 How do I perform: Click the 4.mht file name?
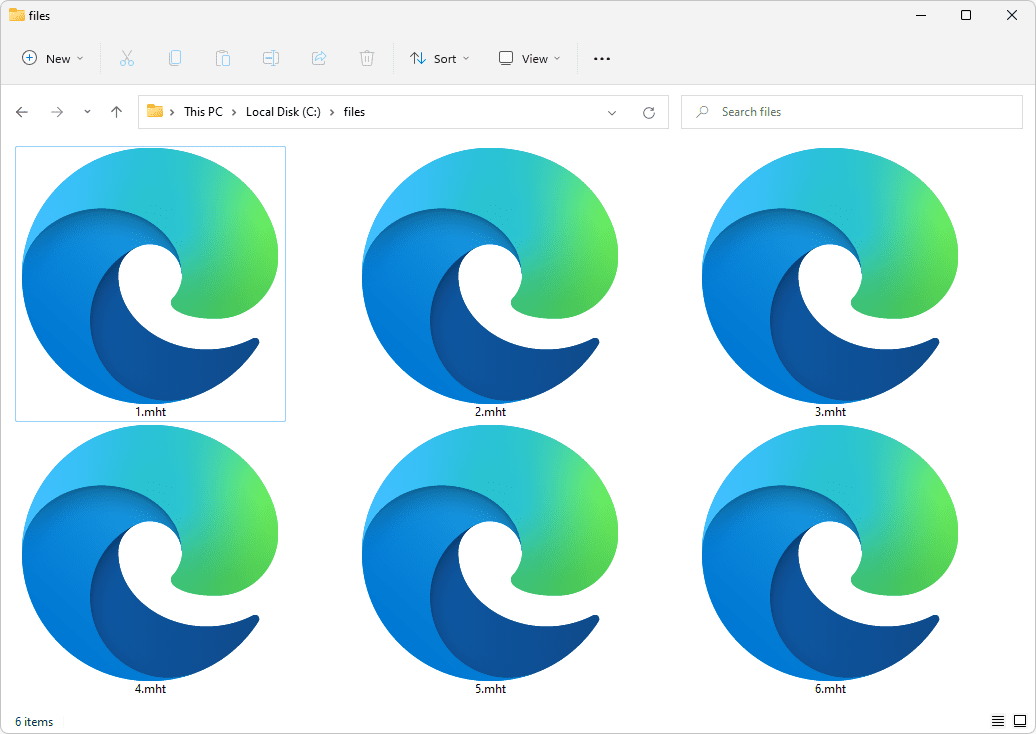[x=151, y=688]
